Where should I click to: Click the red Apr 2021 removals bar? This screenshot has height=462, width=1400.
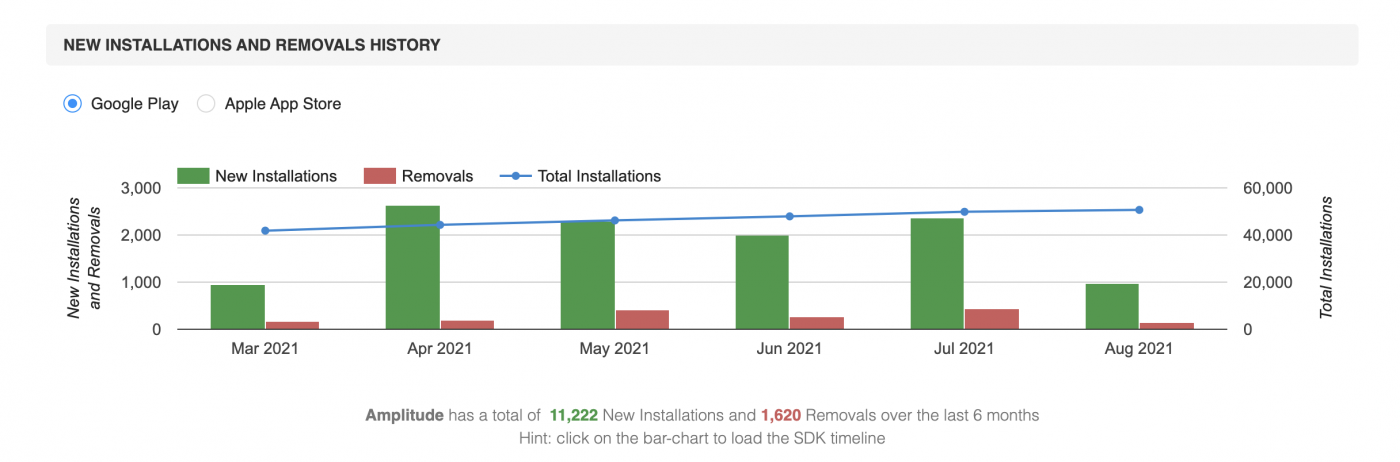coord(467,325)
